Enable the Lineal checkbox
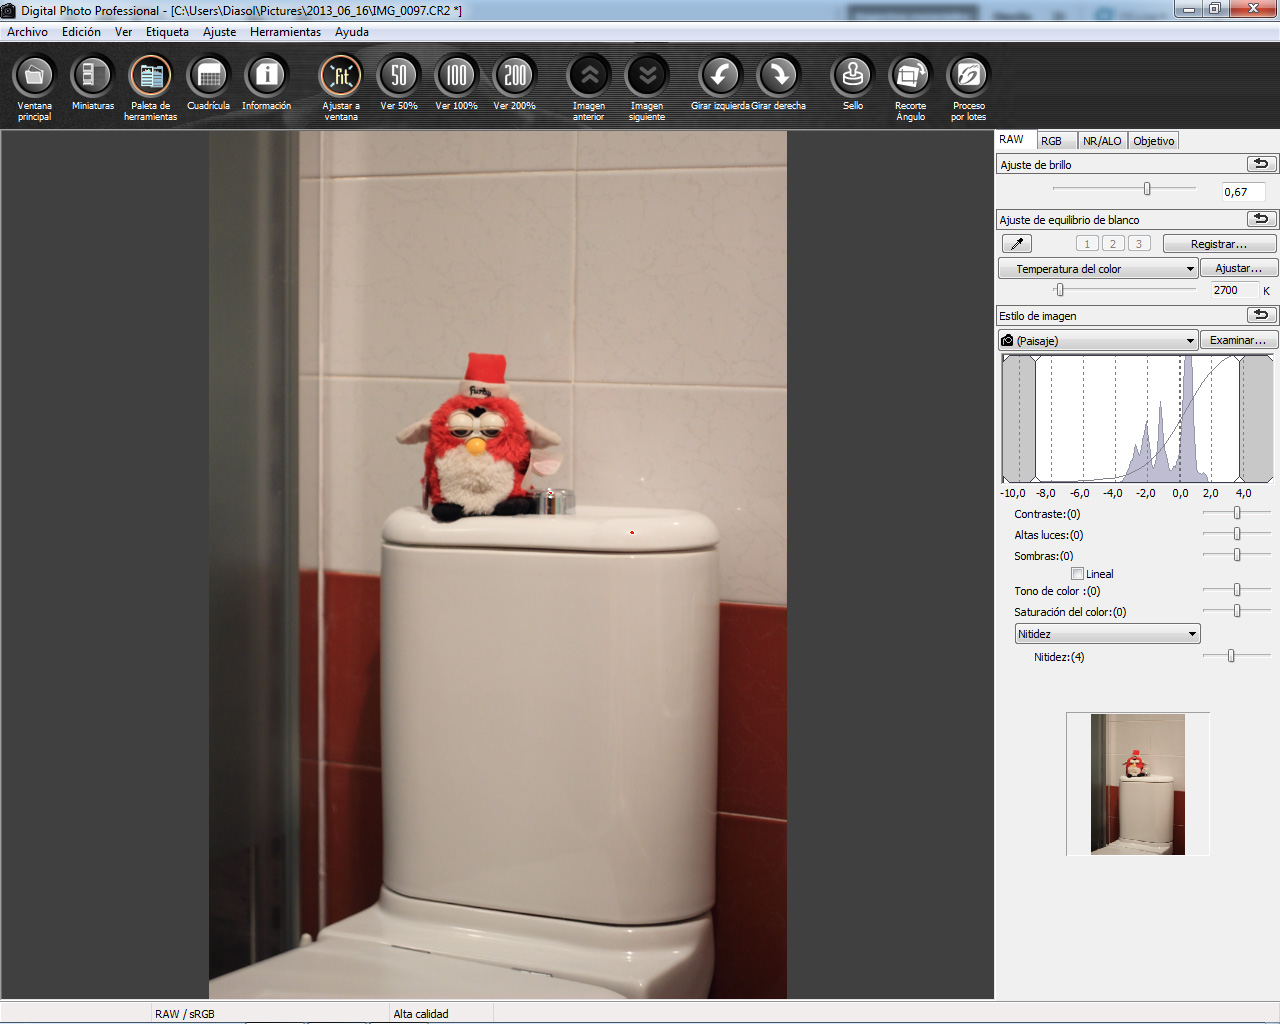This screenshot has height=1024, width=1280. pyautogui.click(x=1077, y=574)
